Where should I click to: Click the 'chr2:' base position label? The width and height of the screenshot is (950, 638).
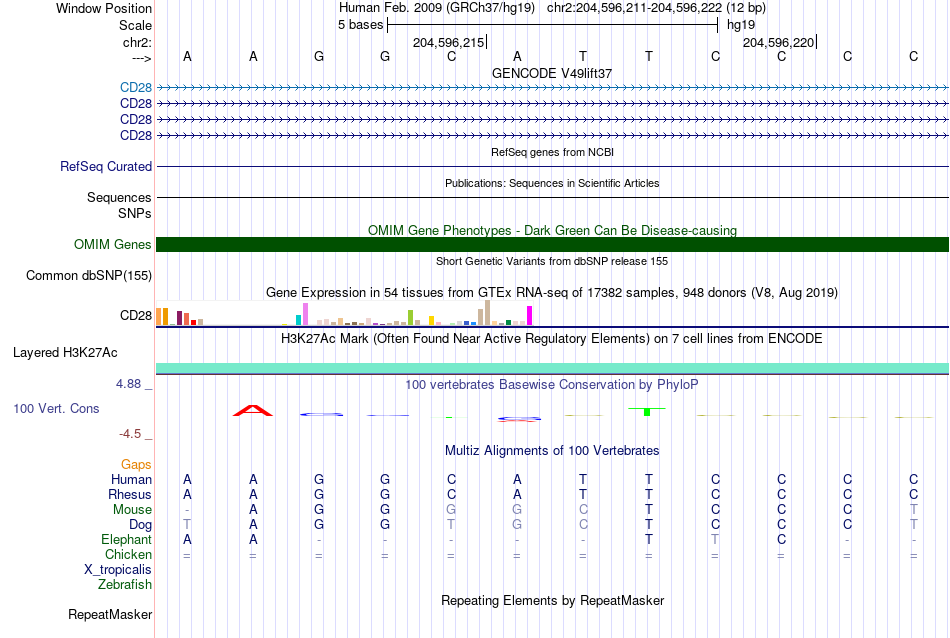137,42
